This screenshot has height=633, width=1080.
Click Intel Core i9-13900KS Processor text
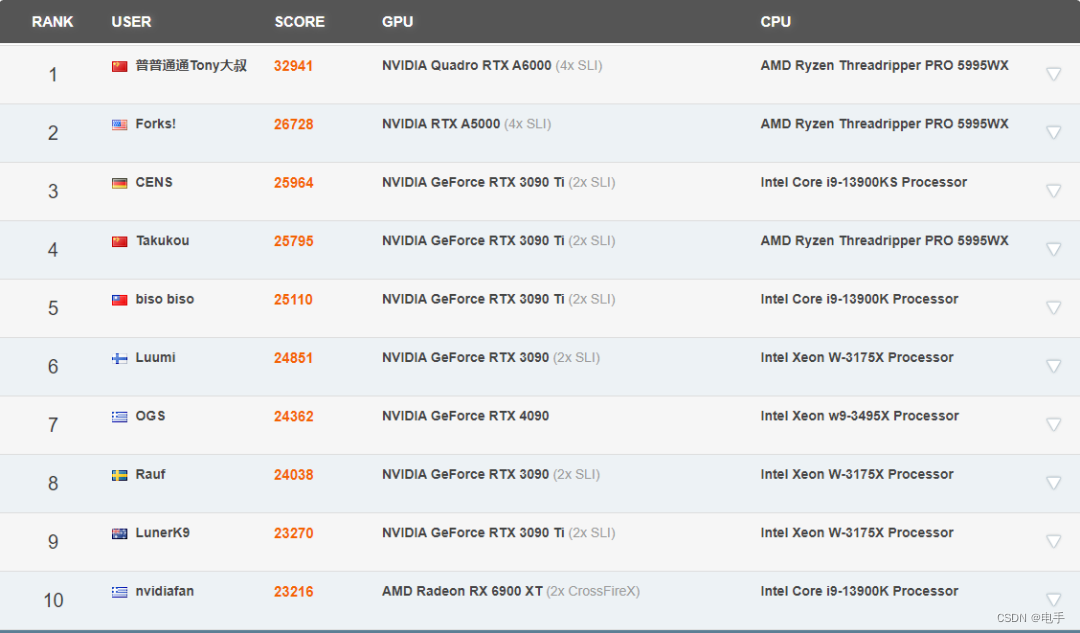tap(864, 183)
